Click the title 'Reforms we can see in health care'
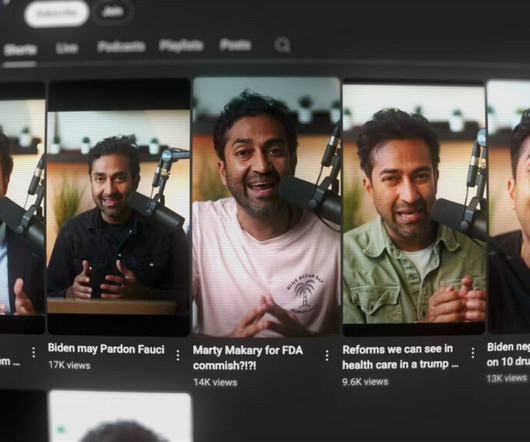This screenshot has height=442, width=530. click(x=400, y=357)
